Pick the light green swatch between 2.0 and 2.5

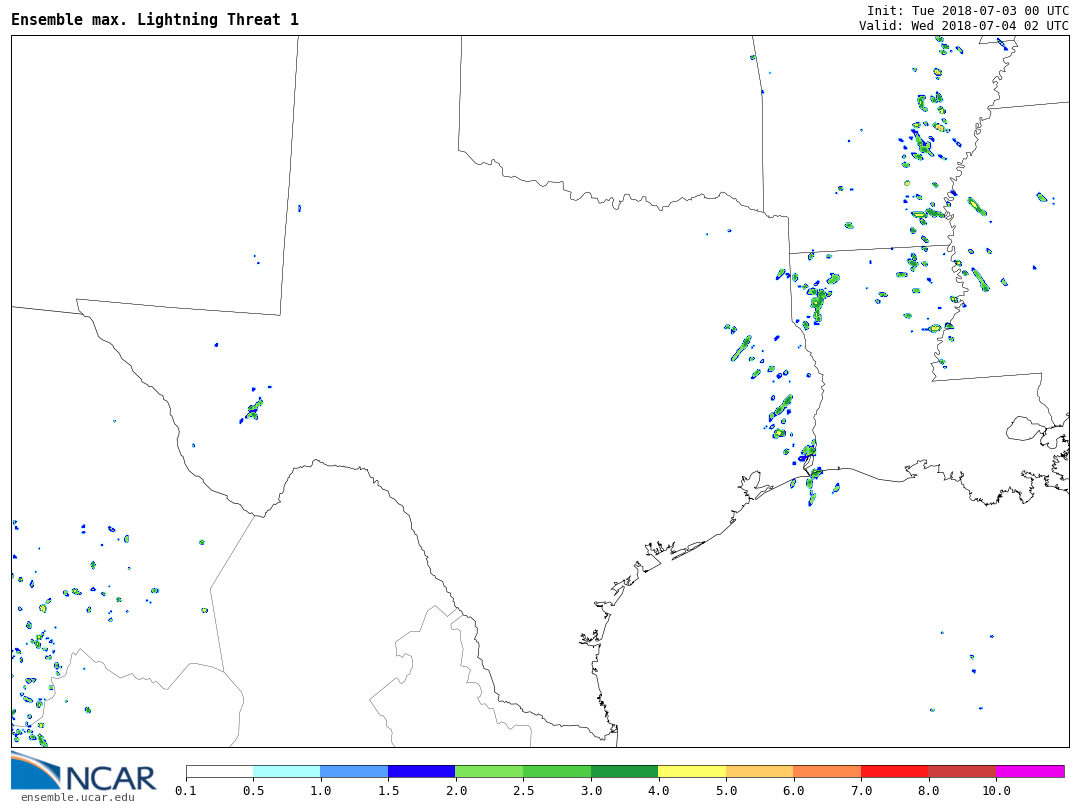coord(489,771)
